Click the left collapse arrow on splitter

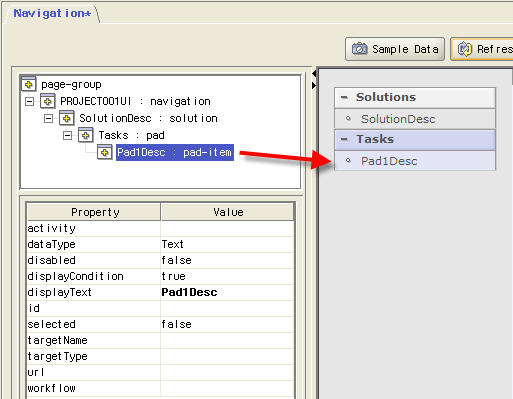(x=314, y=73)
